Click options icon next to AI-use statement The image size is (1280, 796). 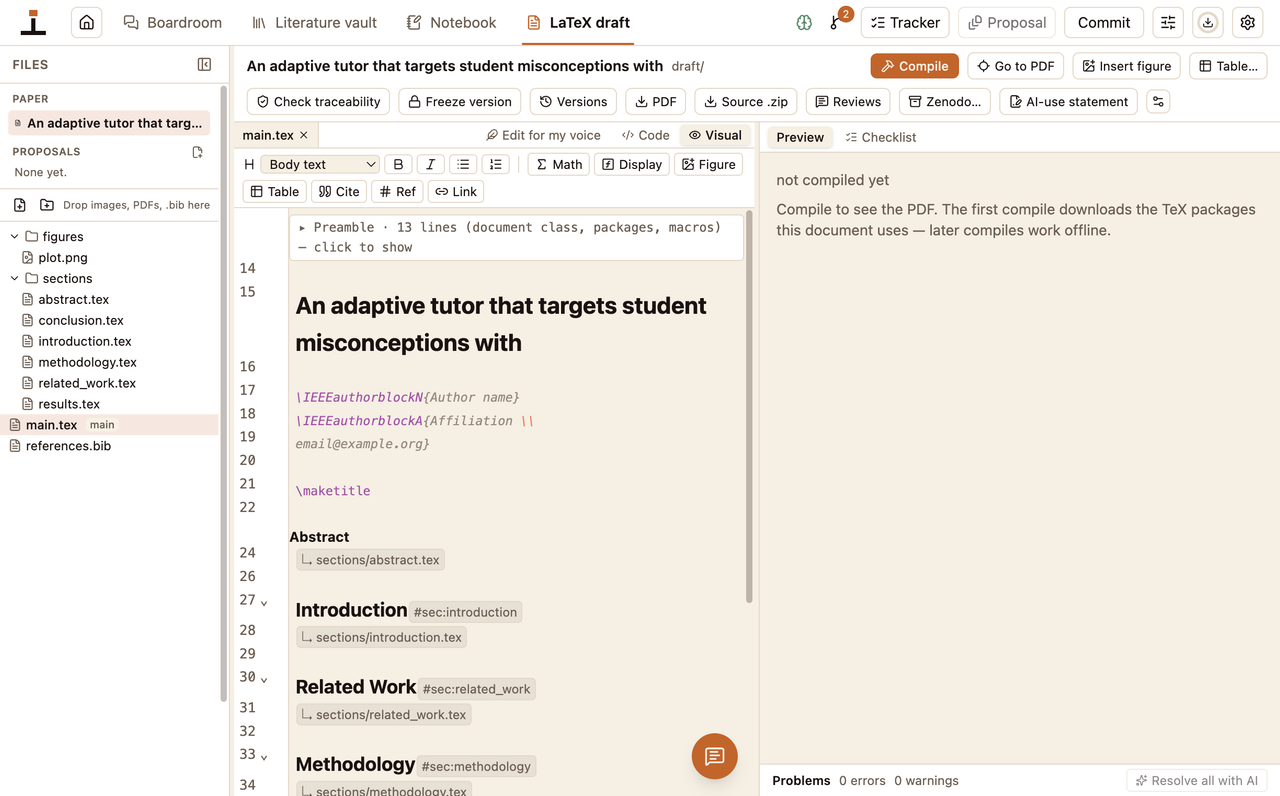tap(1158, 101)
